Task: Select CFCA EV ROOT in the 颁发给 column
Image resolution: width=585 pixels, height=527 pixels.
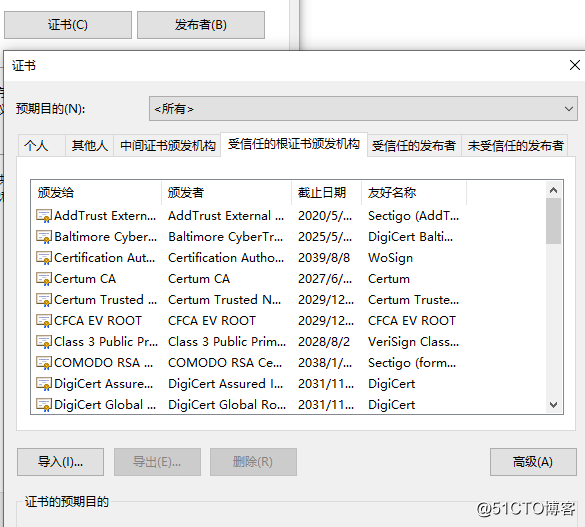Action: pyautogui.click(x=98, y=321)
